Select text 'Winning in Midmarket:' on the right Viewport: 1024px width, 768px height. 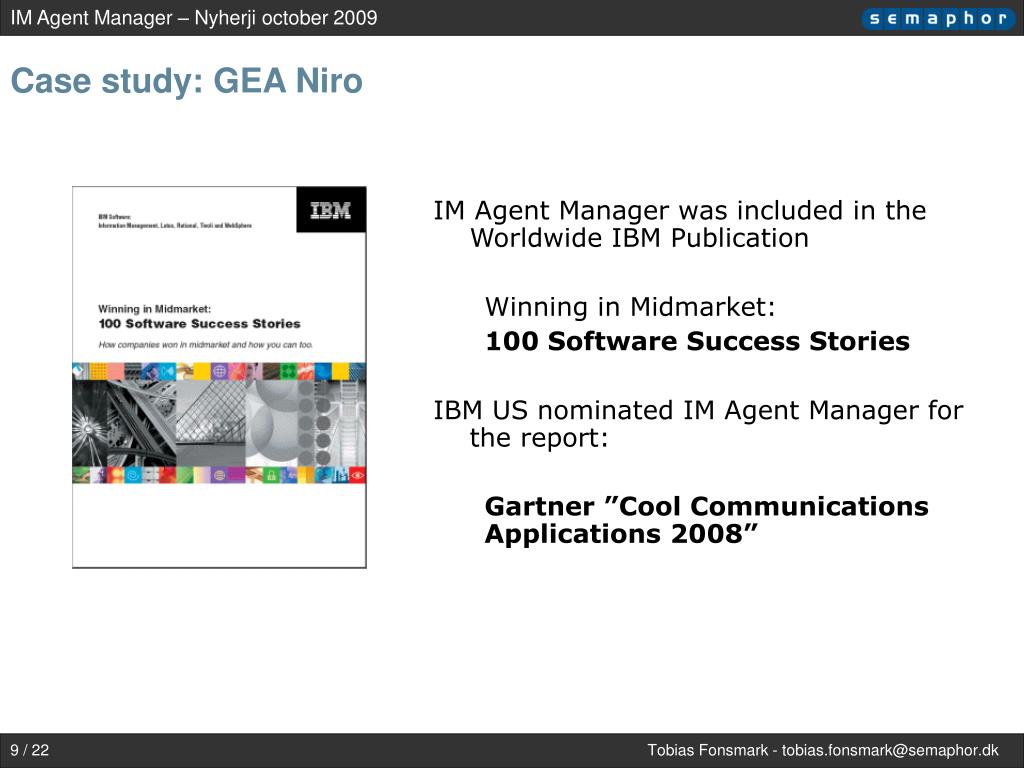click(630, 307)
